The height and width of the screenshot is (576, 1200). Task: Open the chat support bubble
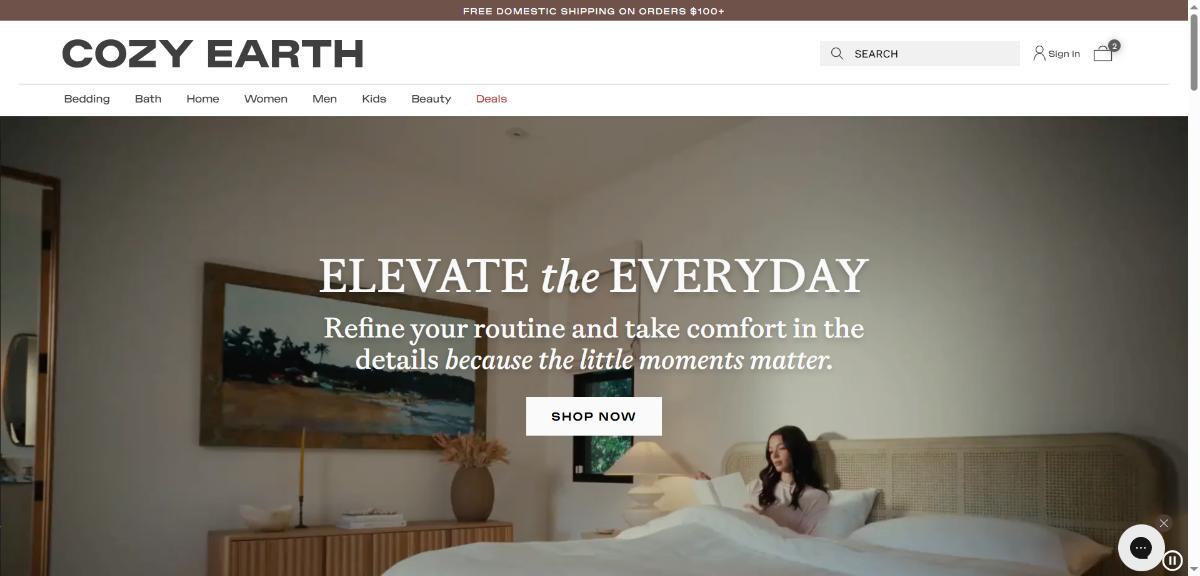[1141, 547]
